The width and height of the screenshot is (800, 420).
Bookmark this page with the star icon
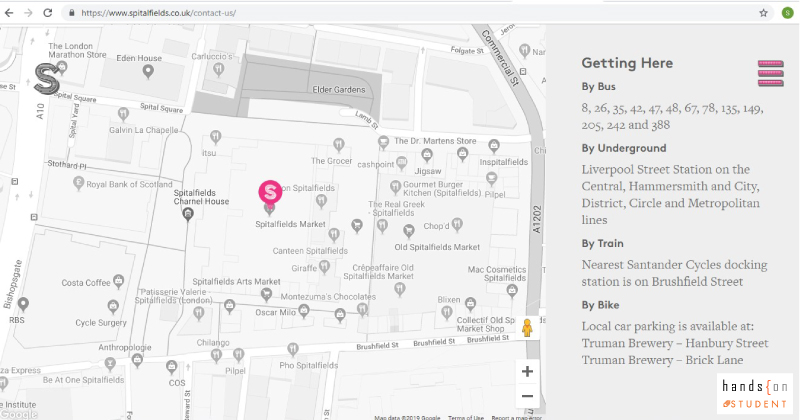763,13
